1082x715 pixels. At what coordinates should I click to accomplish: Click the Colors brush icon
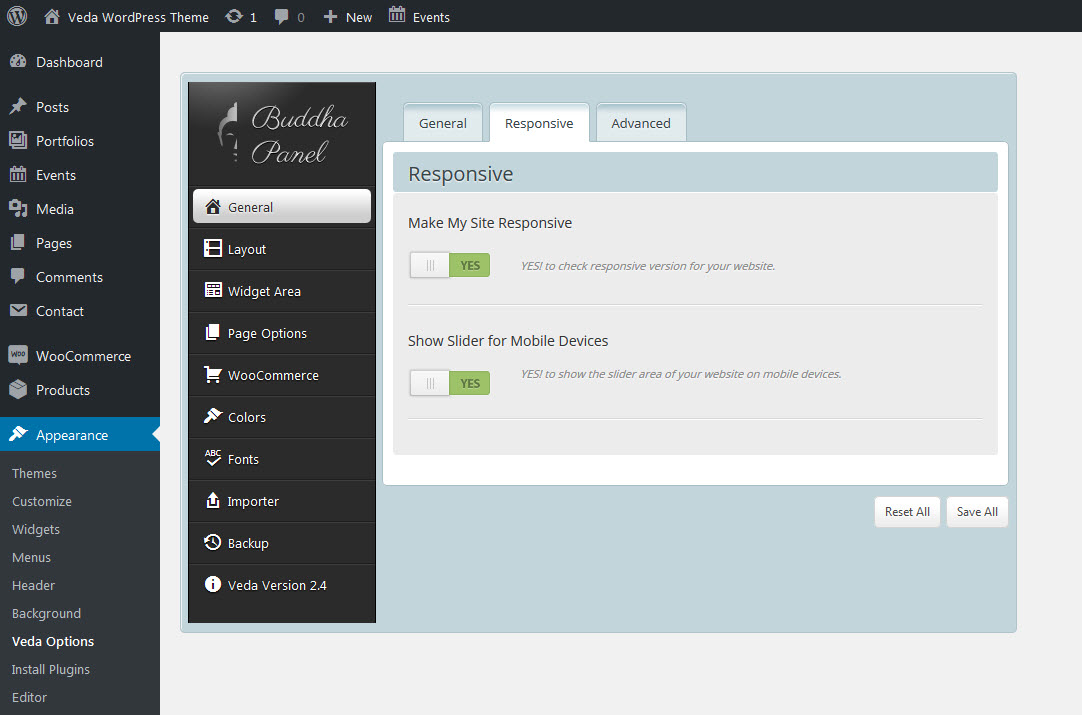[213, 415]
